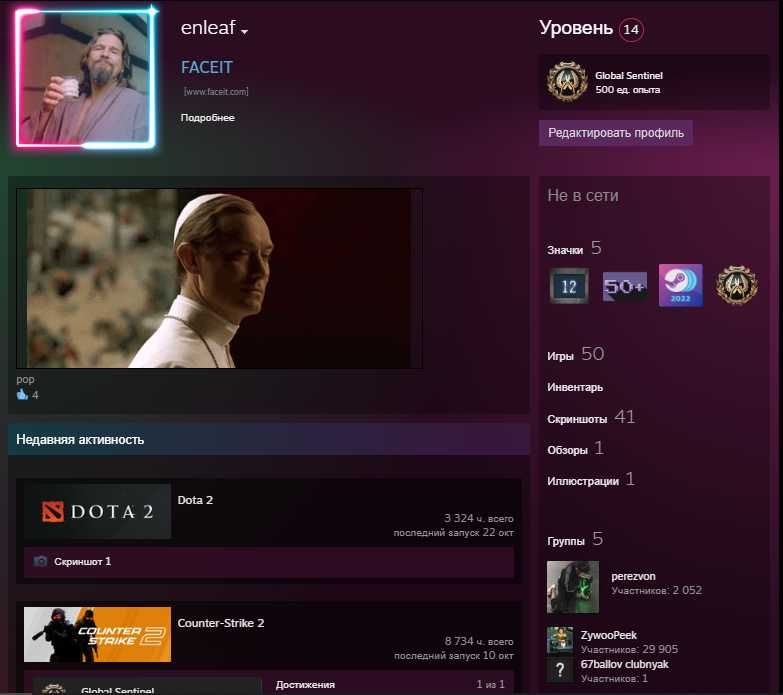This screenshot has width=783, height=695.
Task: Open the level 14 badge circle
Action: pyautogui.click(x=631, y=29)
